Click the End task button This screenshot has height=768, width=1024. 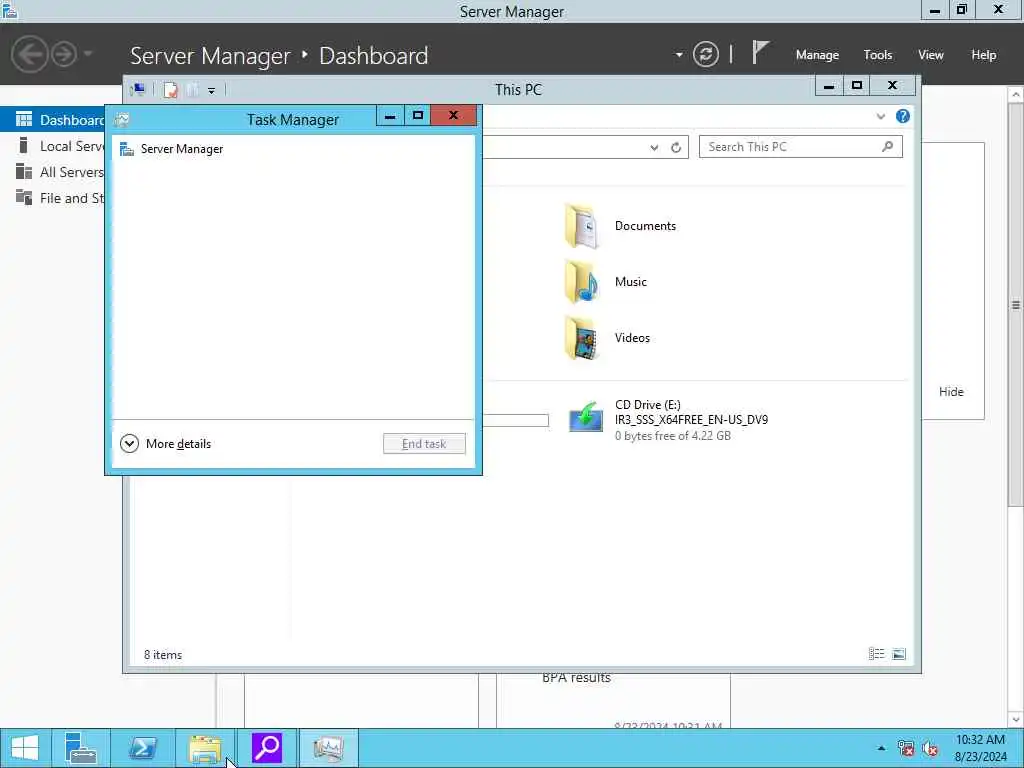[x=424, y=444]
